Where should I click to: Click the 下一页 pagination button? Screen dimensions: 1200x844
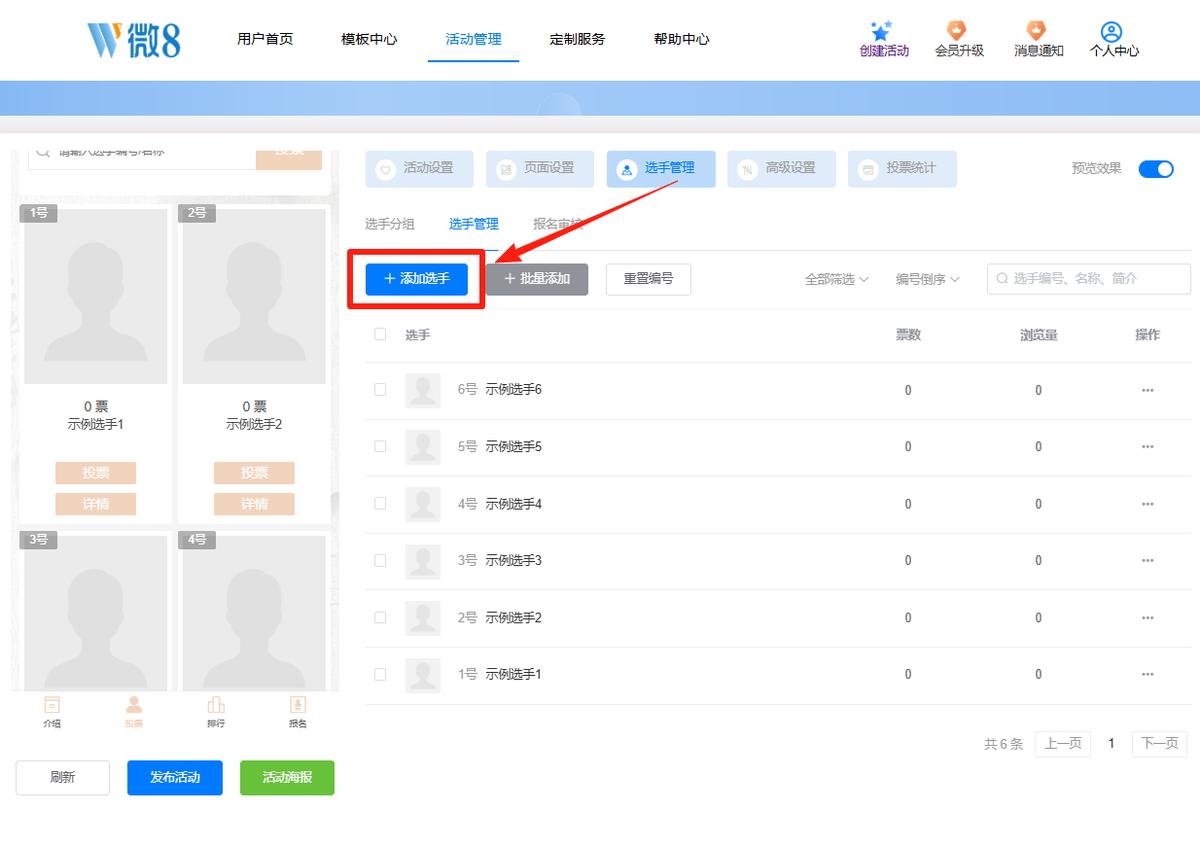[1160, 743]
